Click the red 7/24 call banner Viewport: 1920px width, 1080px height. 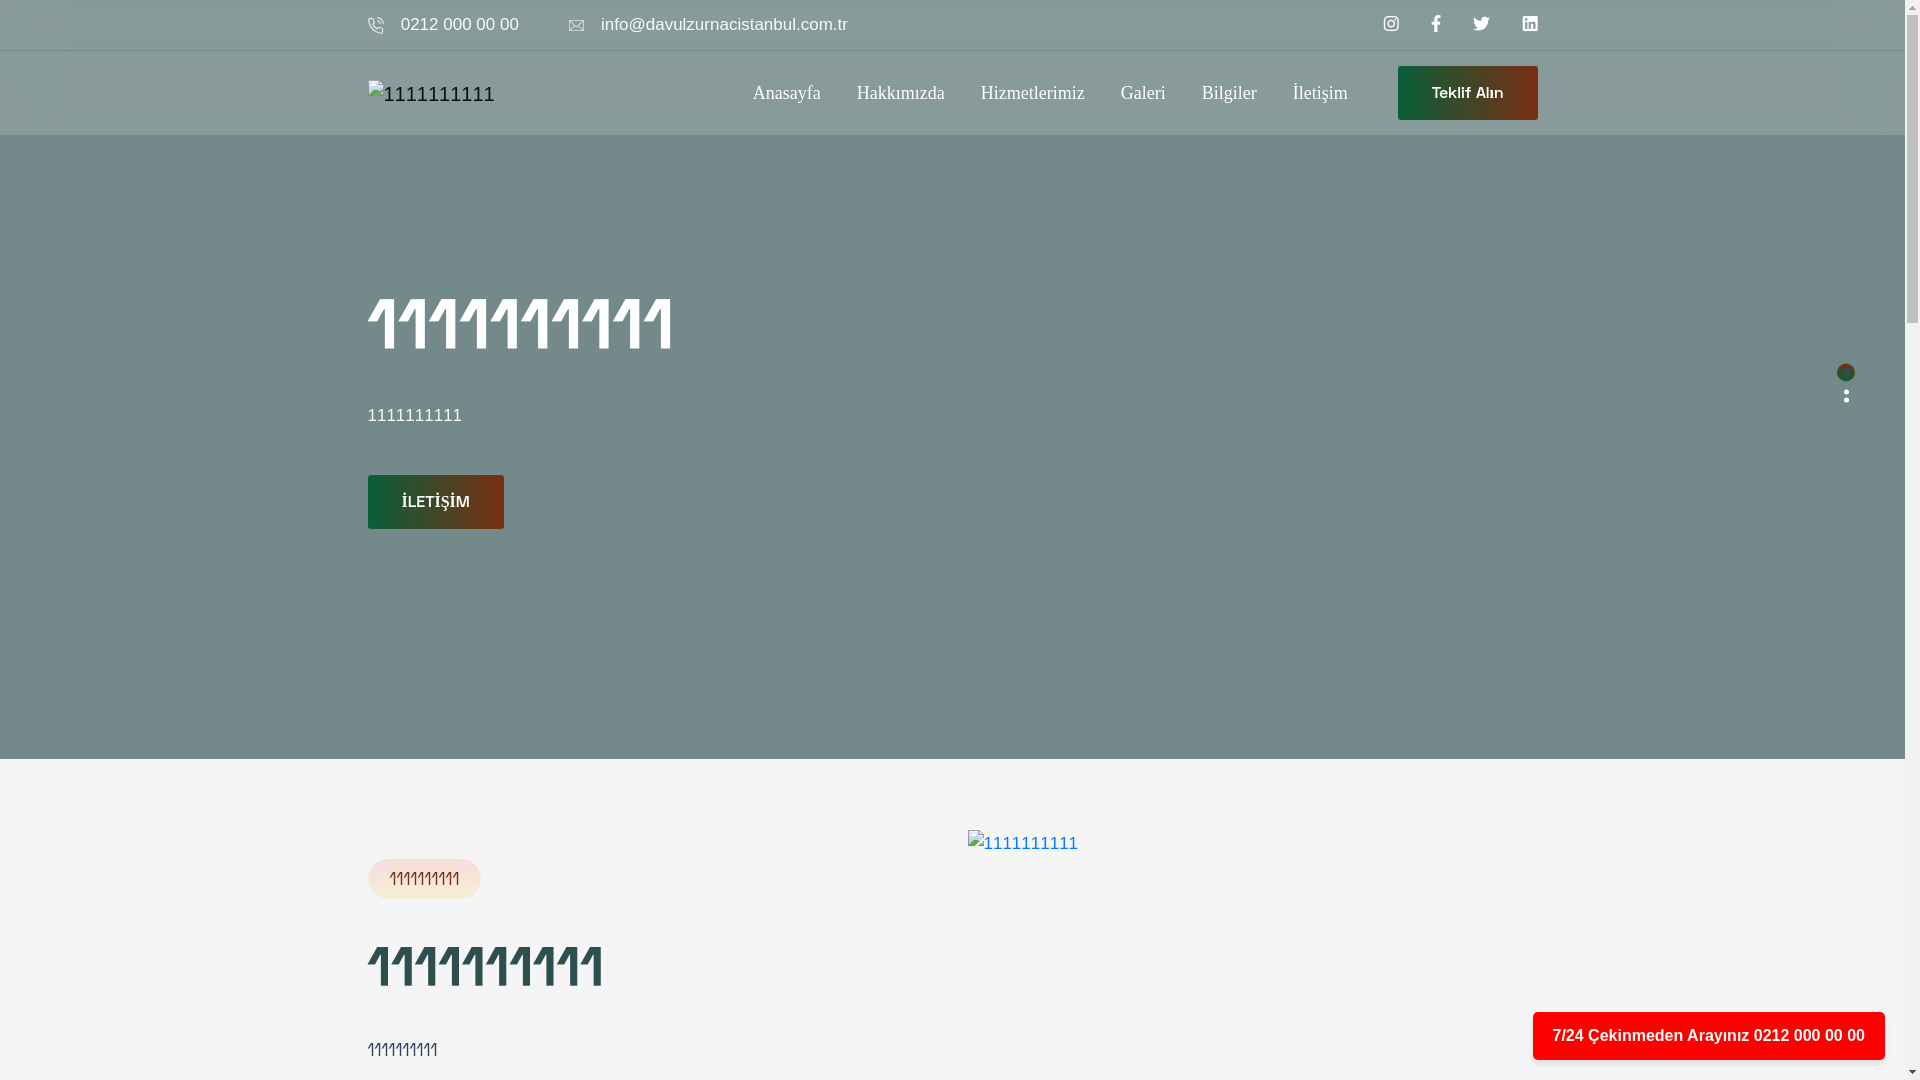[1708, 1036]
